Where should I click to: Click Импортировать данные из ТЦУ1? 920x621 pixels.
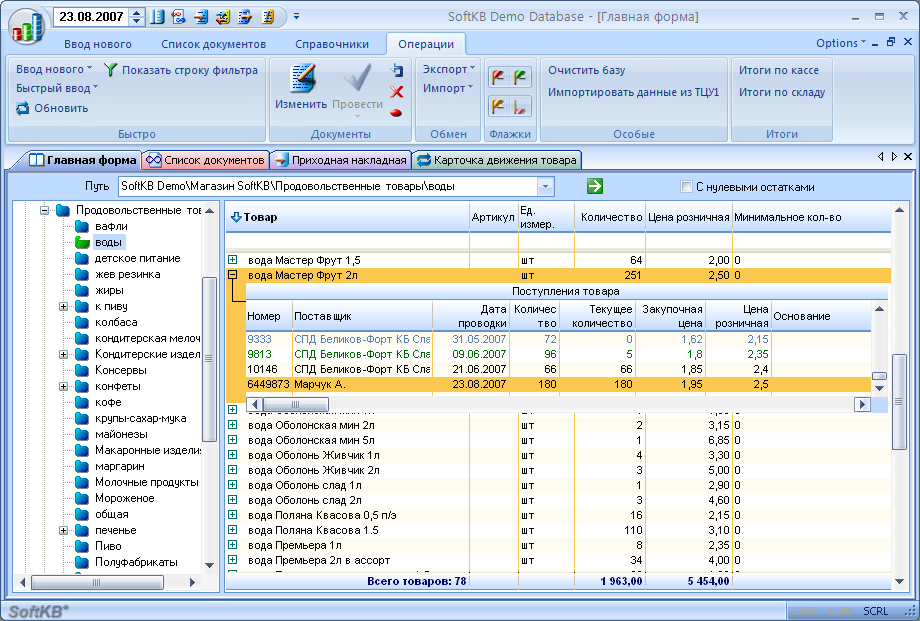click(633, 92)
